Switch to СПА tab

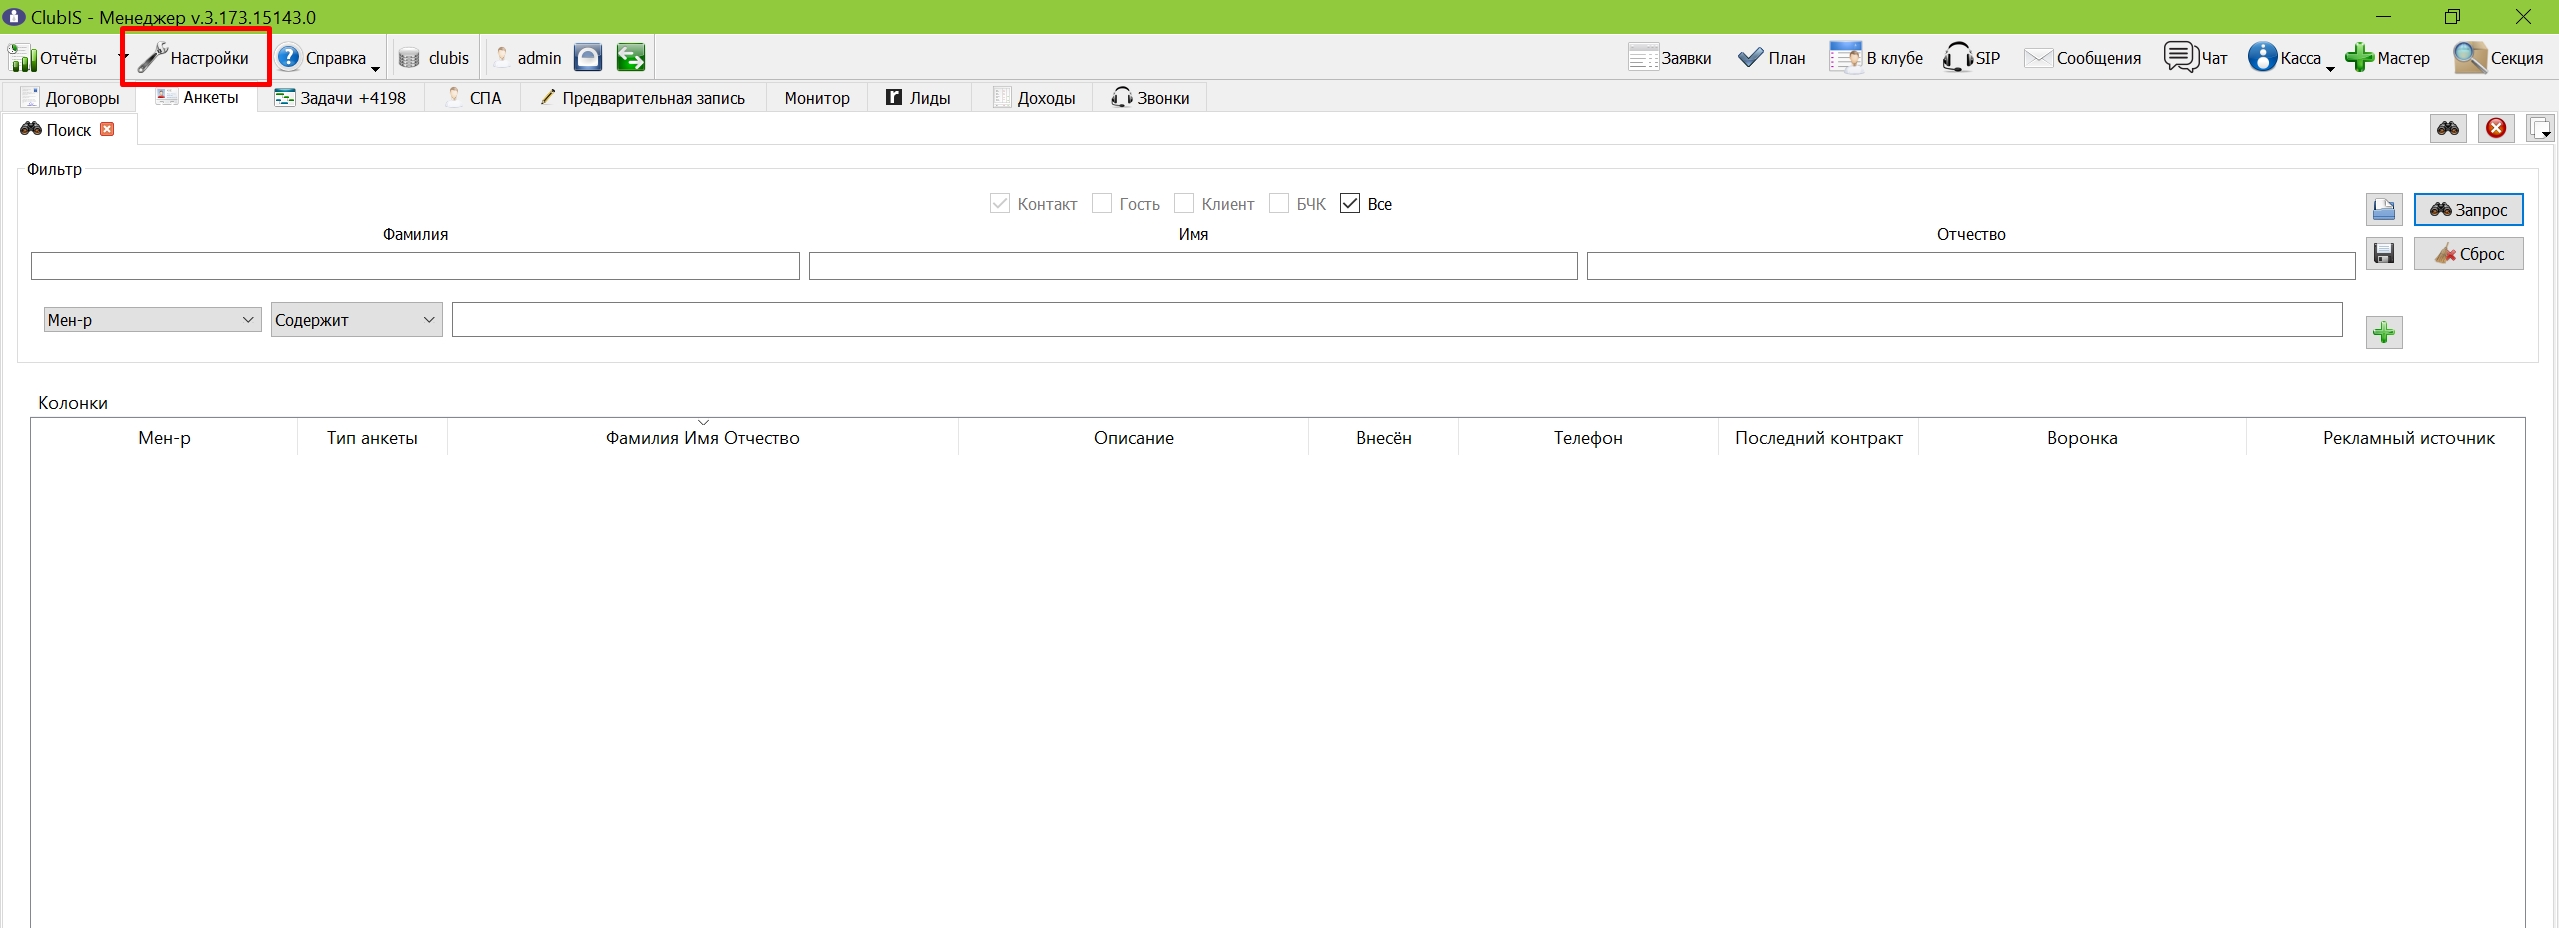[473, 98]
